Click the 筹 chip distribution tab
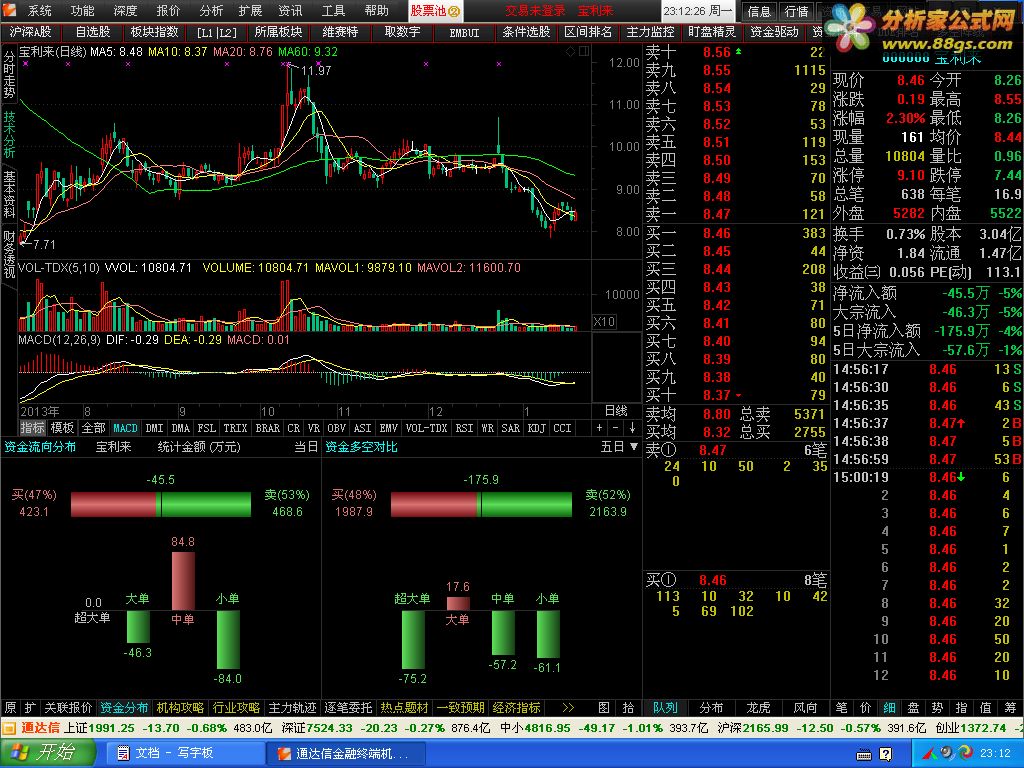The height and width of the screenshot is (768, 1024). 1010,707
